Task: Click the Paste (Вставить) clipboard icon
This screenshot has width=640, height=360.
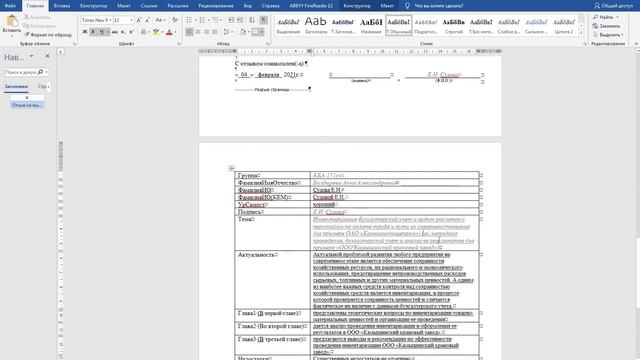Action: (11, 21)
